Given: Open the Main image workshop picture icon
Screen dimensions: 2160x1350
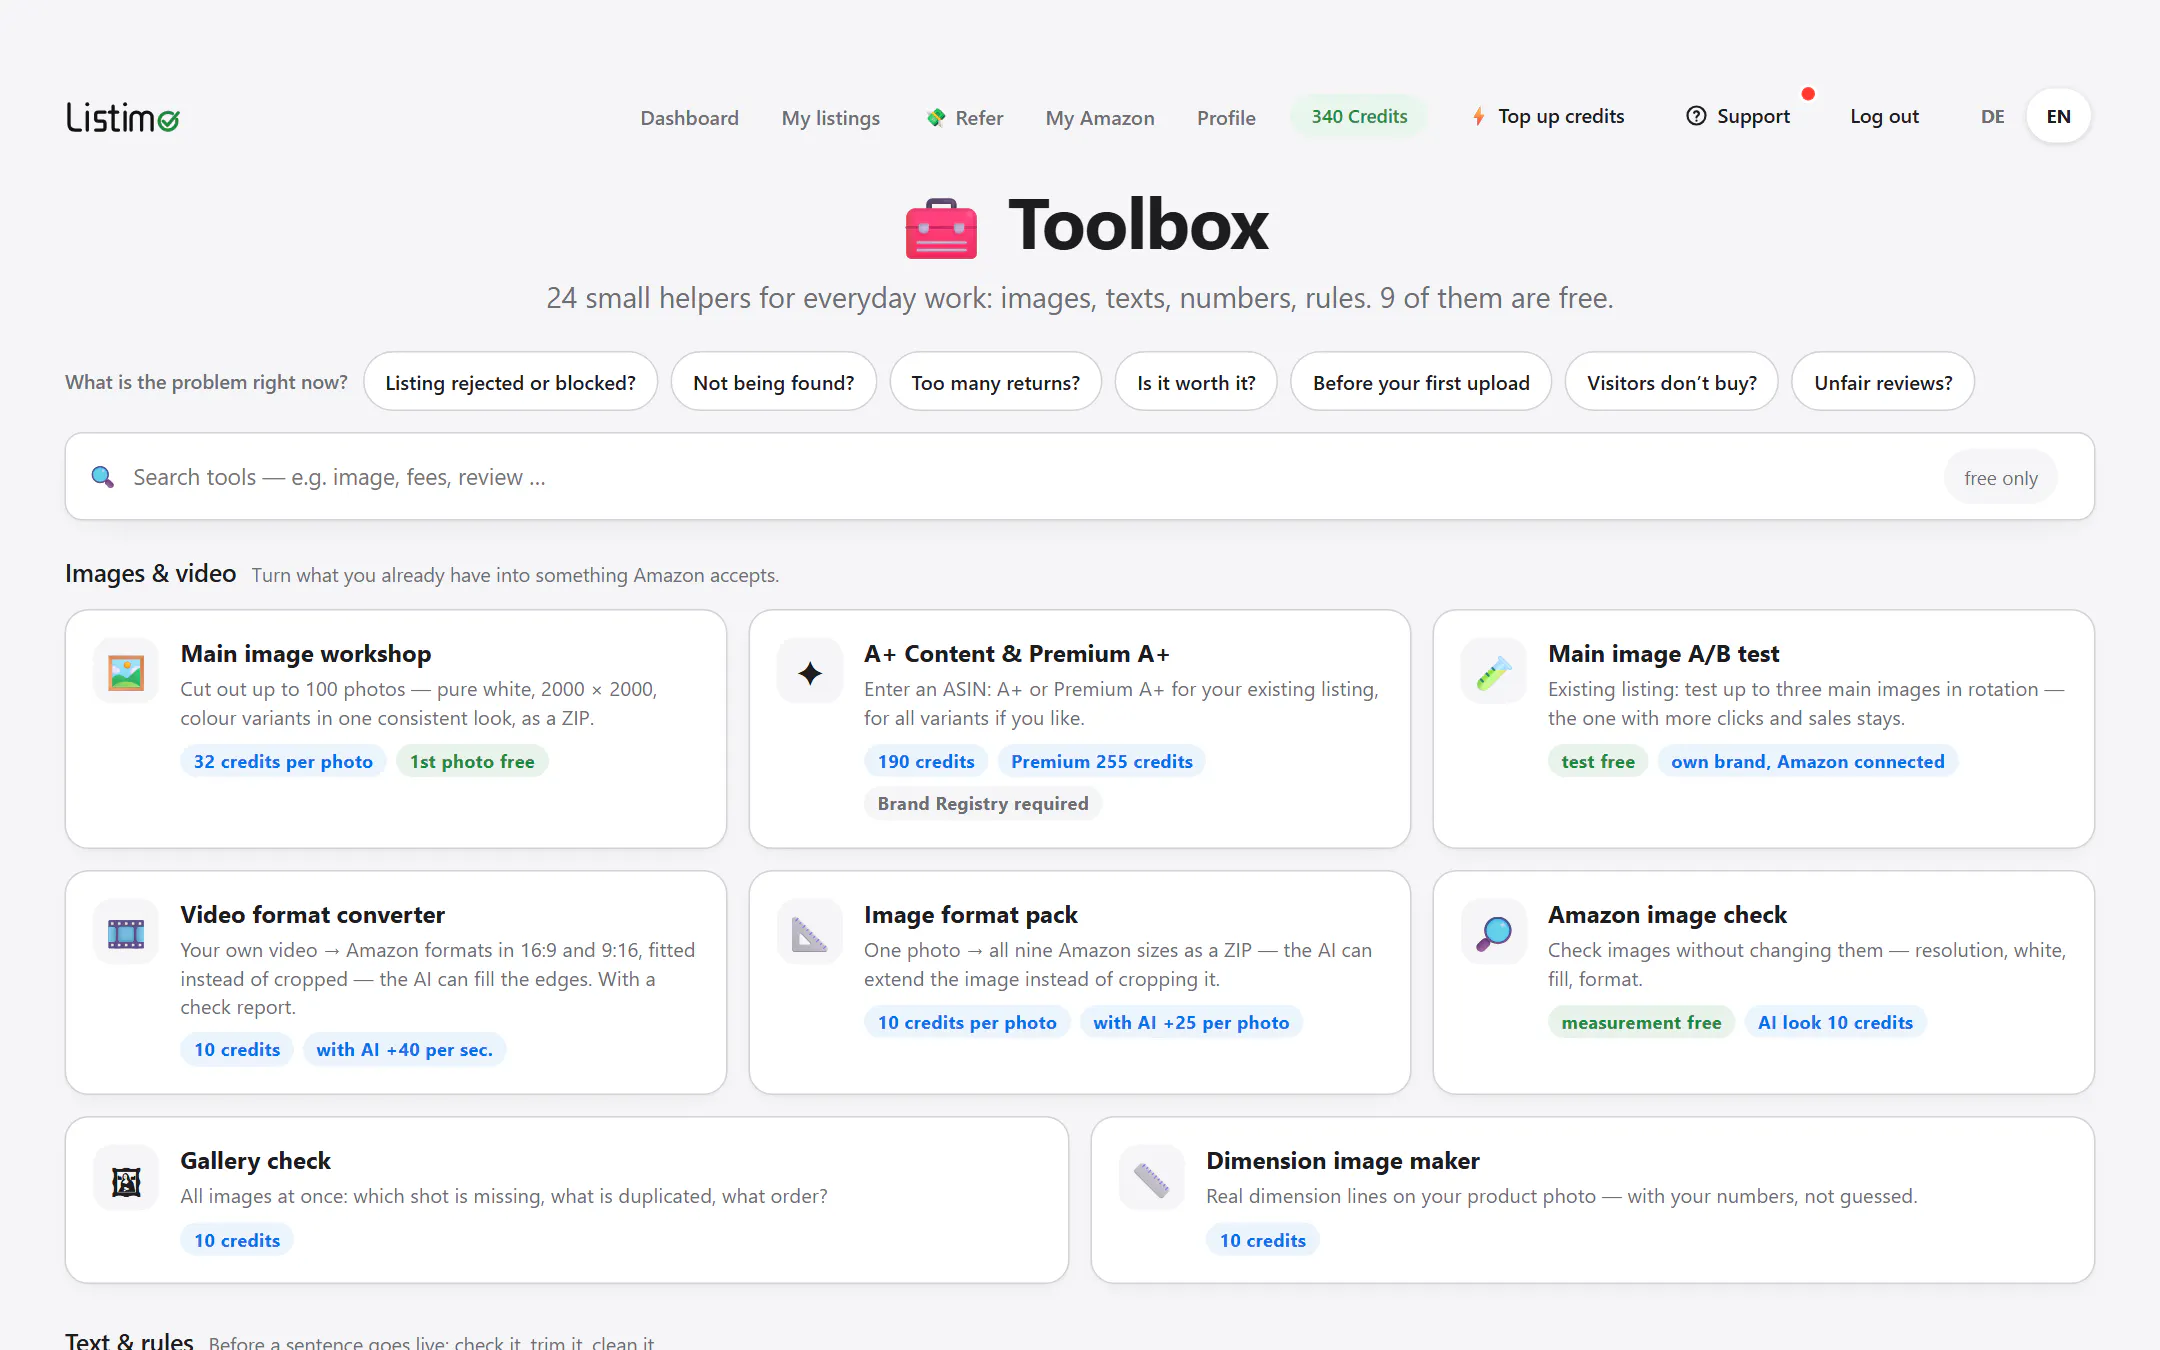Looking at the screenshot, I should pyautogui.click(x=126, y=672).
